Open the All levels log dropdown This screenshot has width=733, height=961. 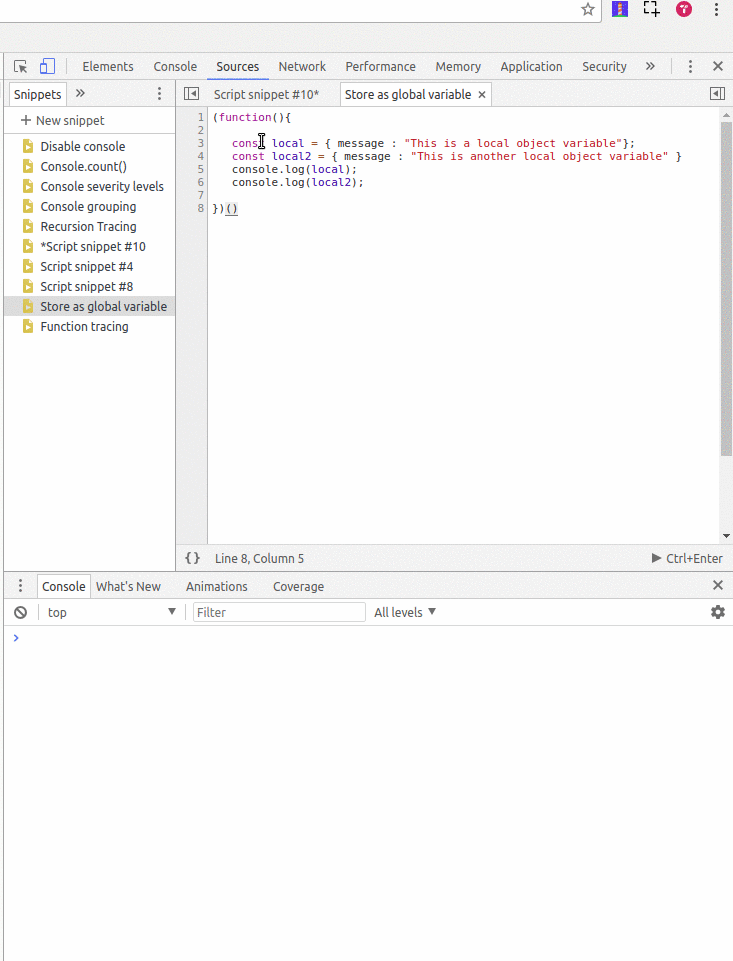point(405,612)
